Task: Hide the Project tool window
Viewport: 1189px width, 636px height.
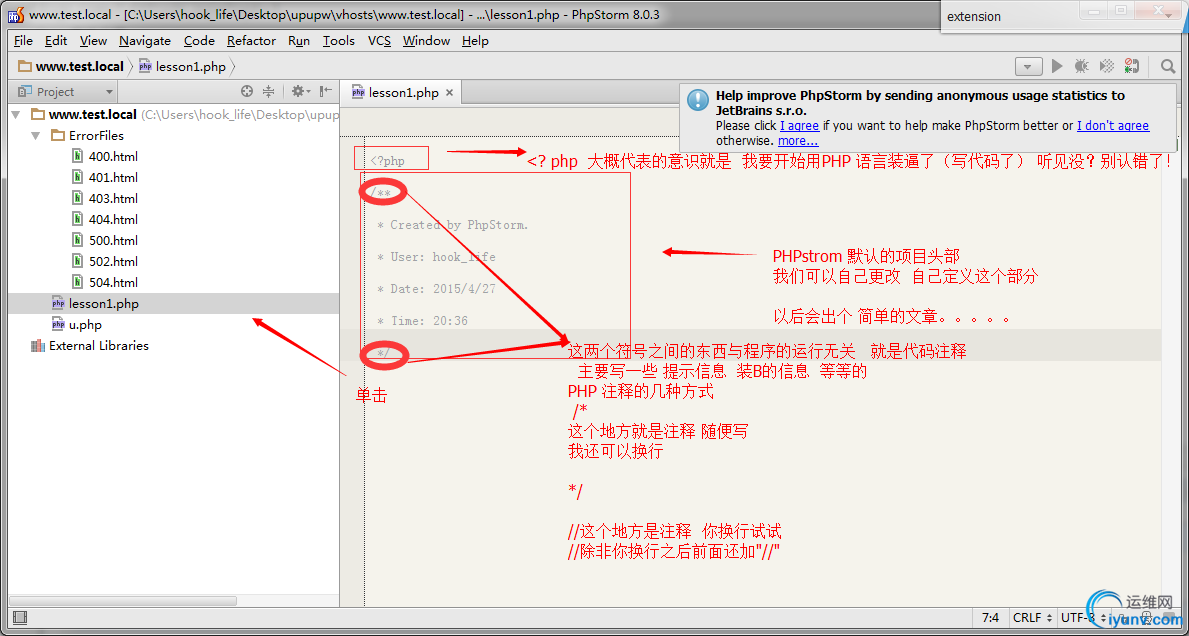Action: [x=325, y=91]
